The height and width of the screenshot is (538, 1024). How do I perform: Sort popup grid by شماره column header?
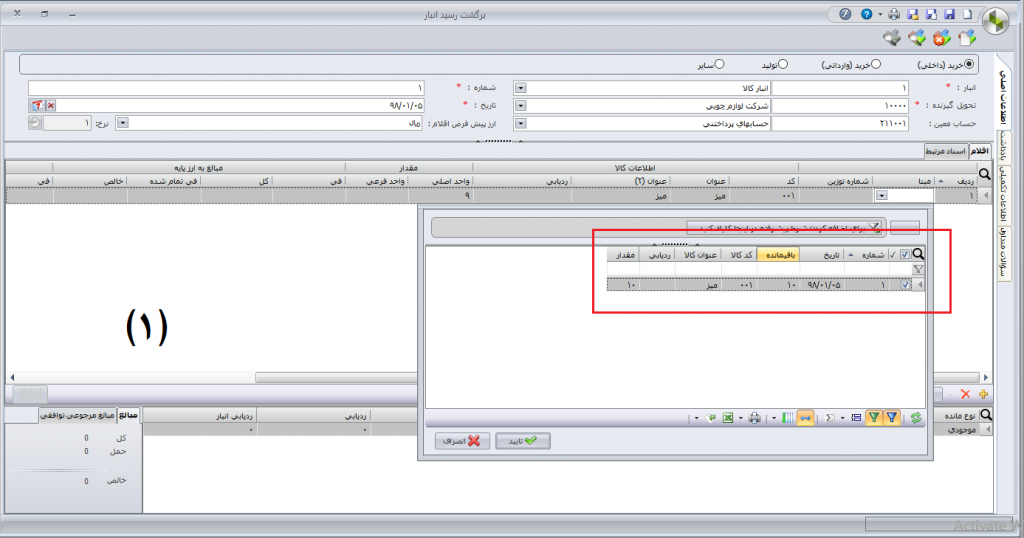coord(866,255)
